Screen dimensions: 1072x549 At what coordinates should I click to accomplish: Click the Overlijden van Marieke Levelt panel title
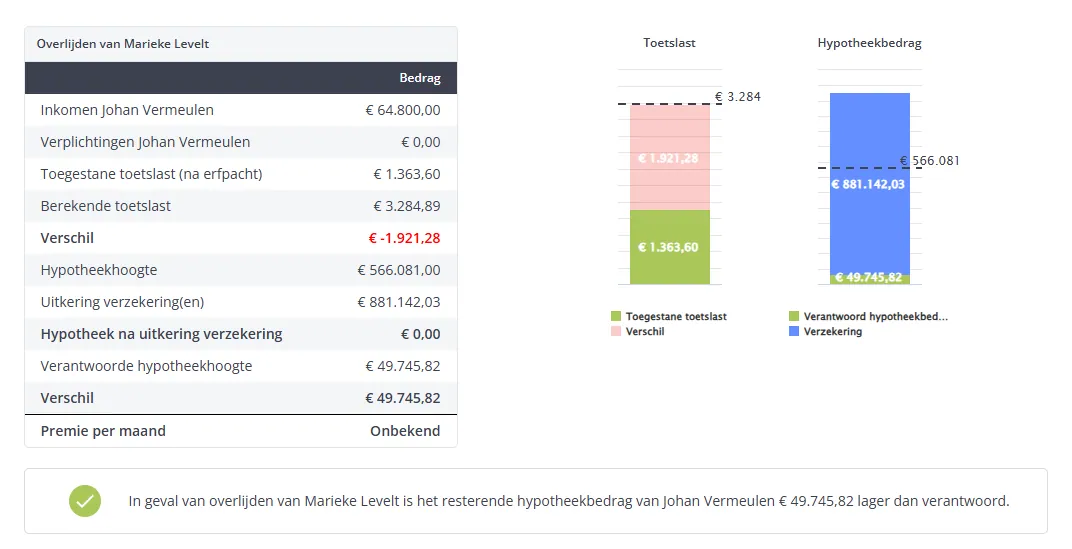click(x=123, y=44)
